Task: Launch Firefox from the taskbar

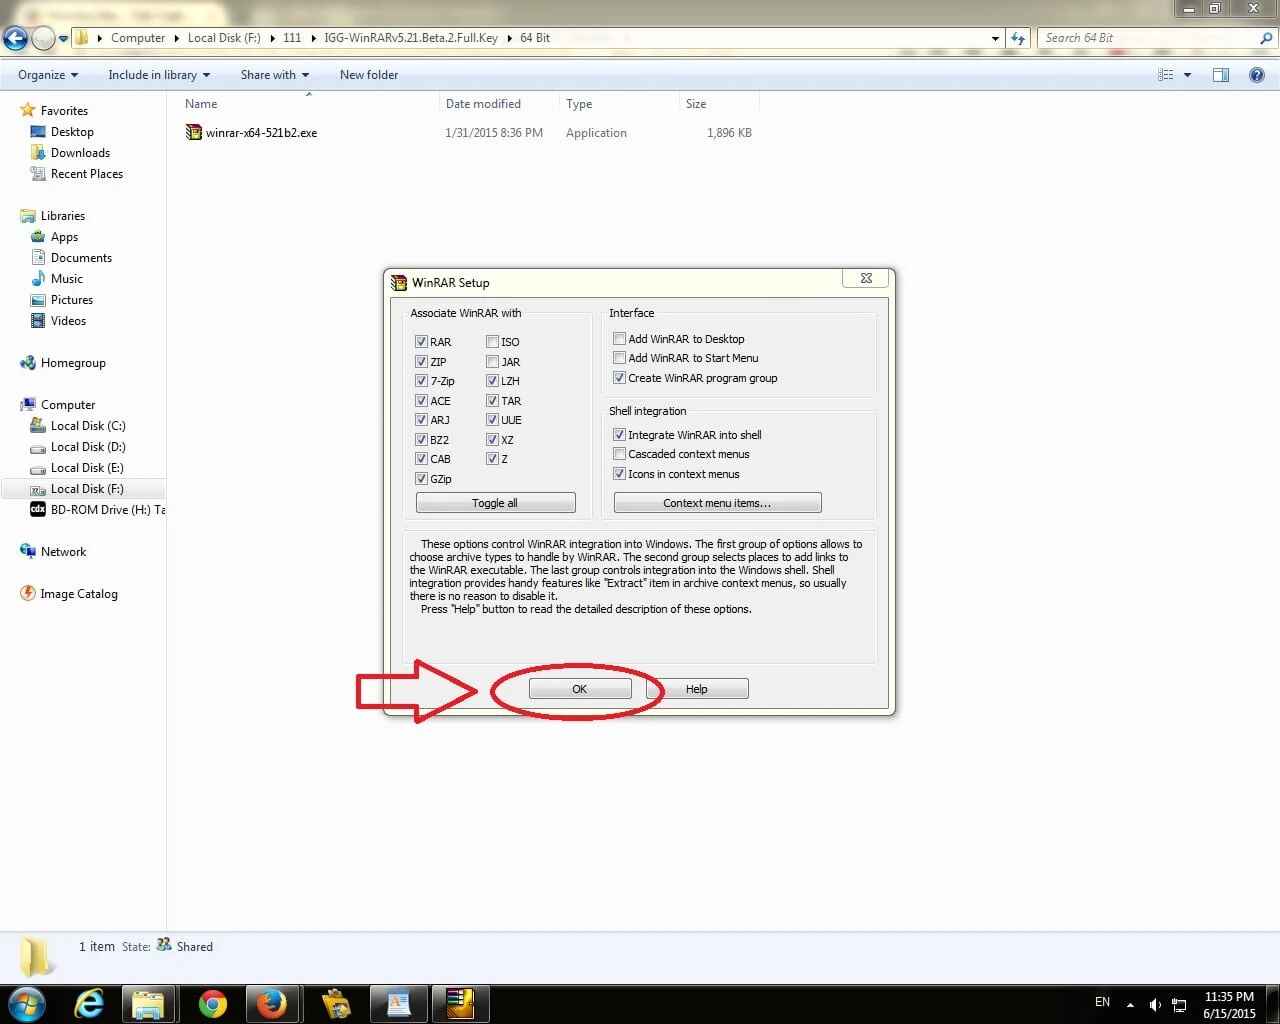Action: [271, 1004]
